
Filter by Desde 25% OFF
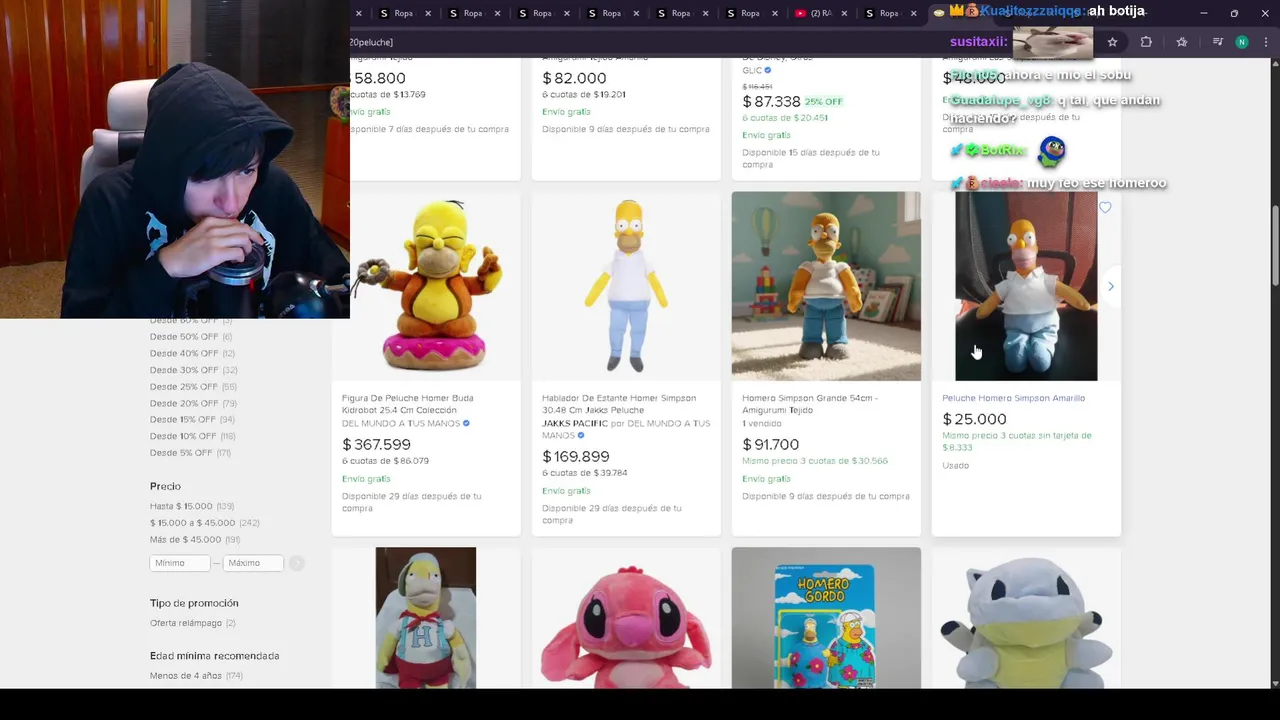coord(193,386)
